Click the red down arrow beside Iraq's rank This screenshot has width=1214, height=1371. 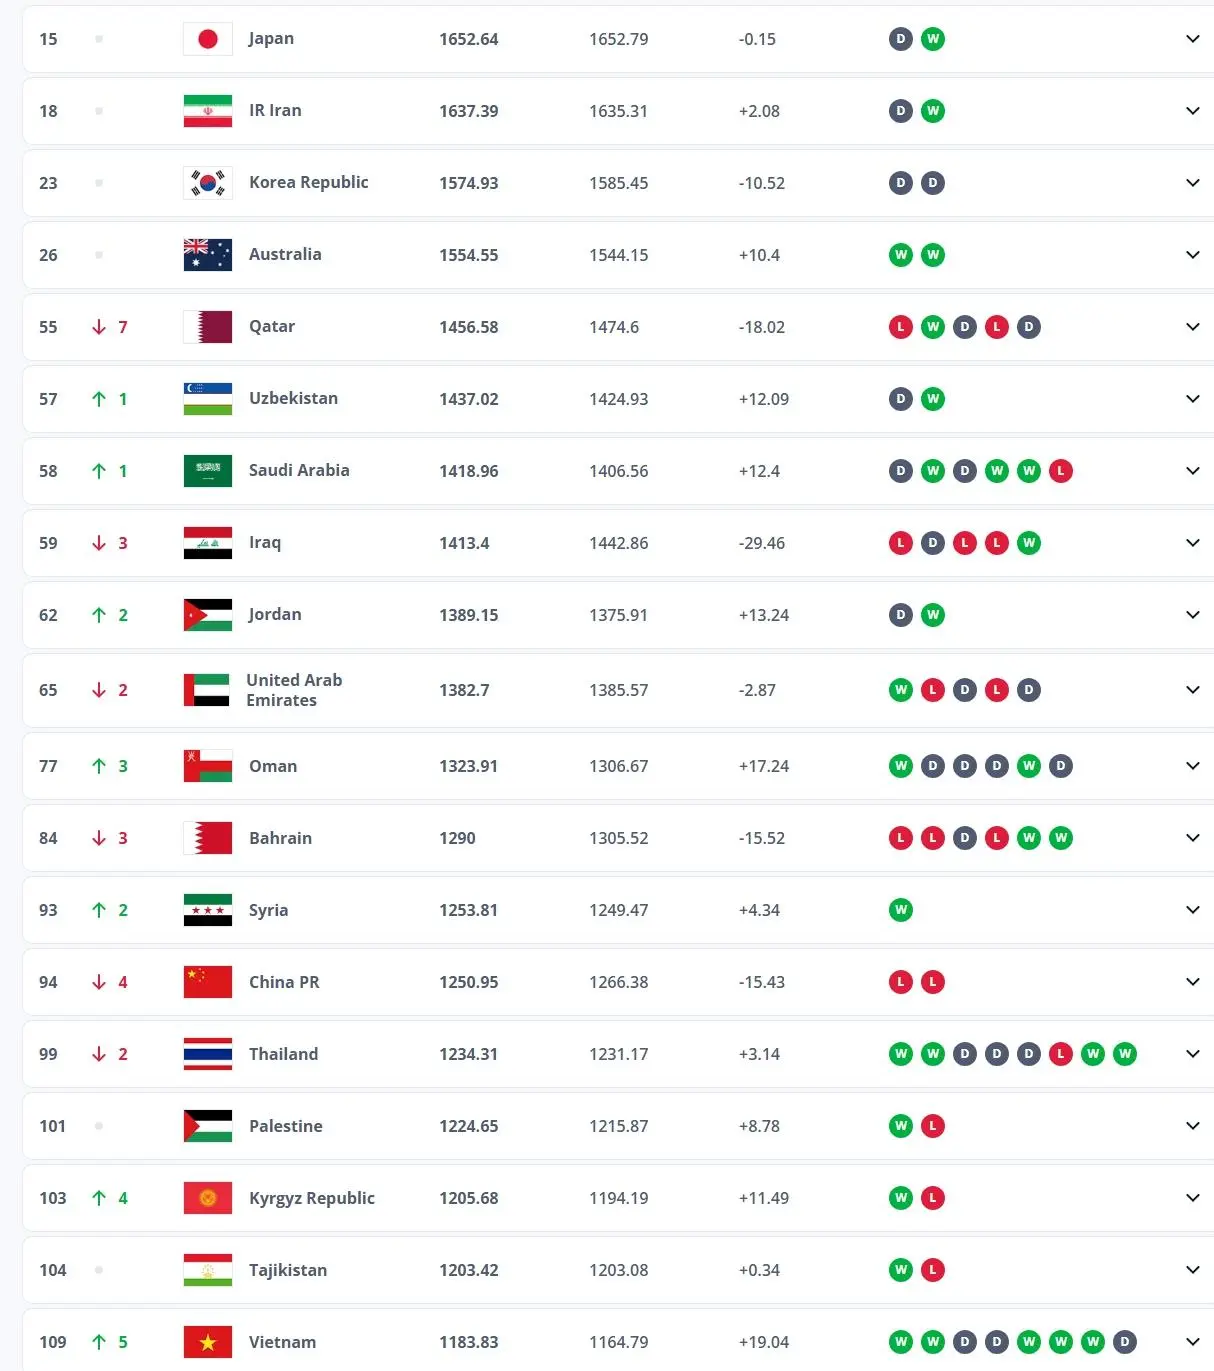click(99, 543)
